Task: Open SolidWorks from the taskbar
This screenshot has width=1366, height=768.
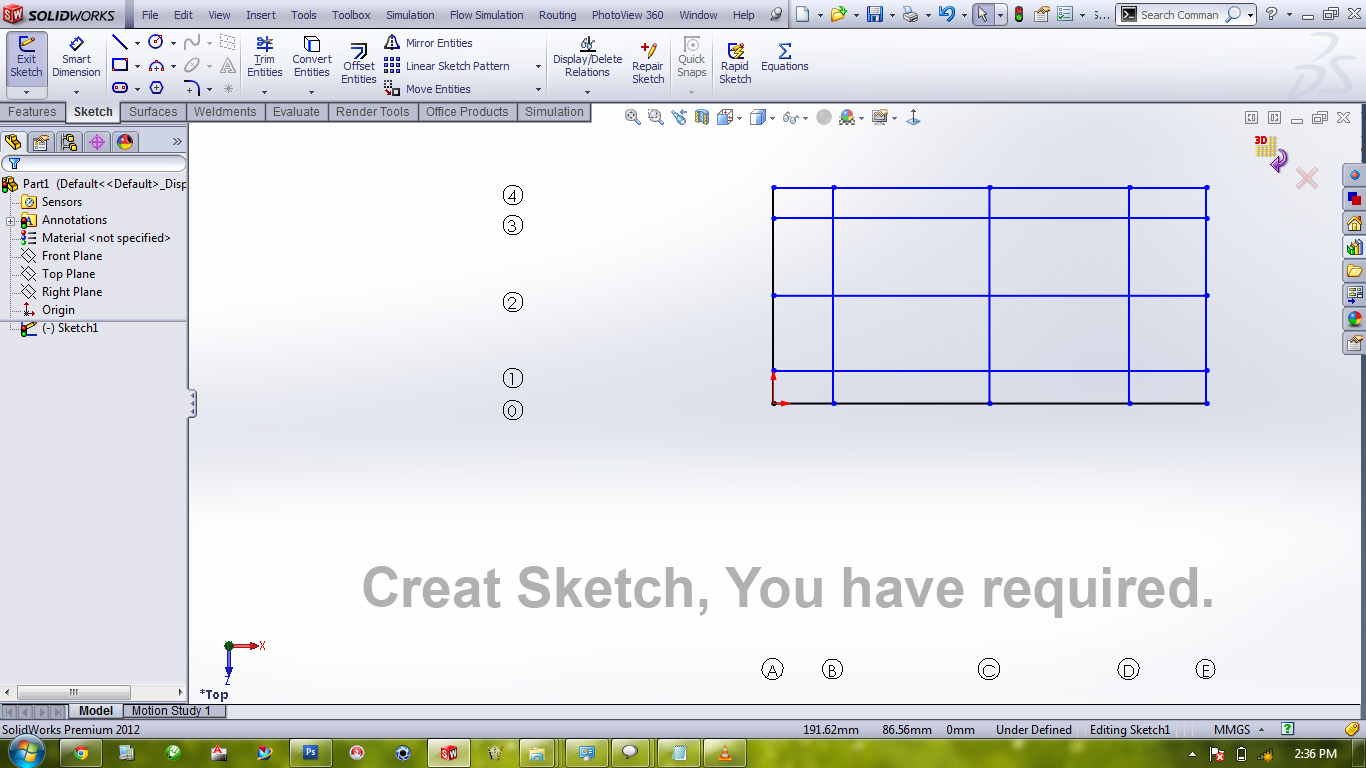Action: click(x=449, y=753)
